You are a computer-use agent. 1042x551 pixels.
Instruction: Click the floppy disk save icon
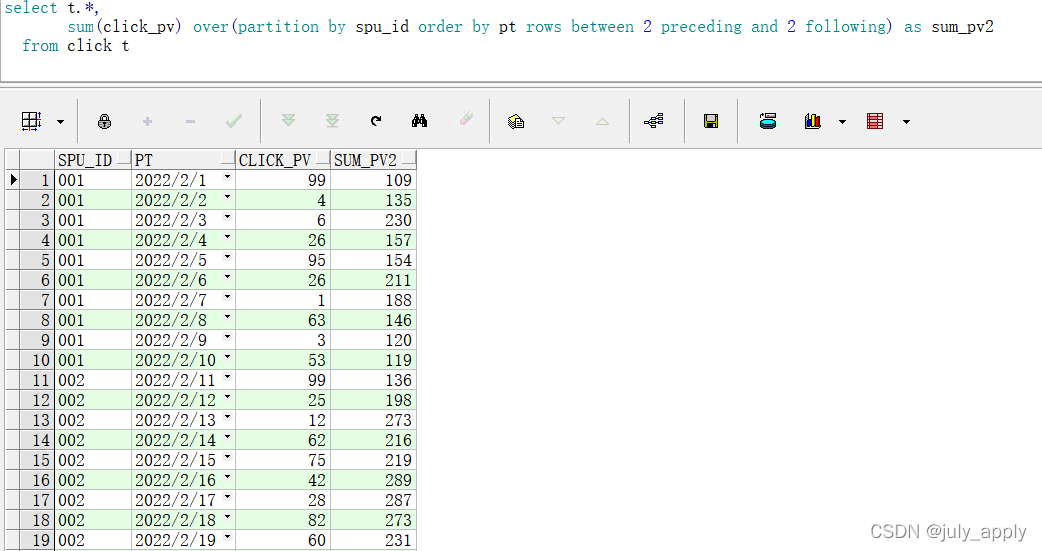coord(711,121)
